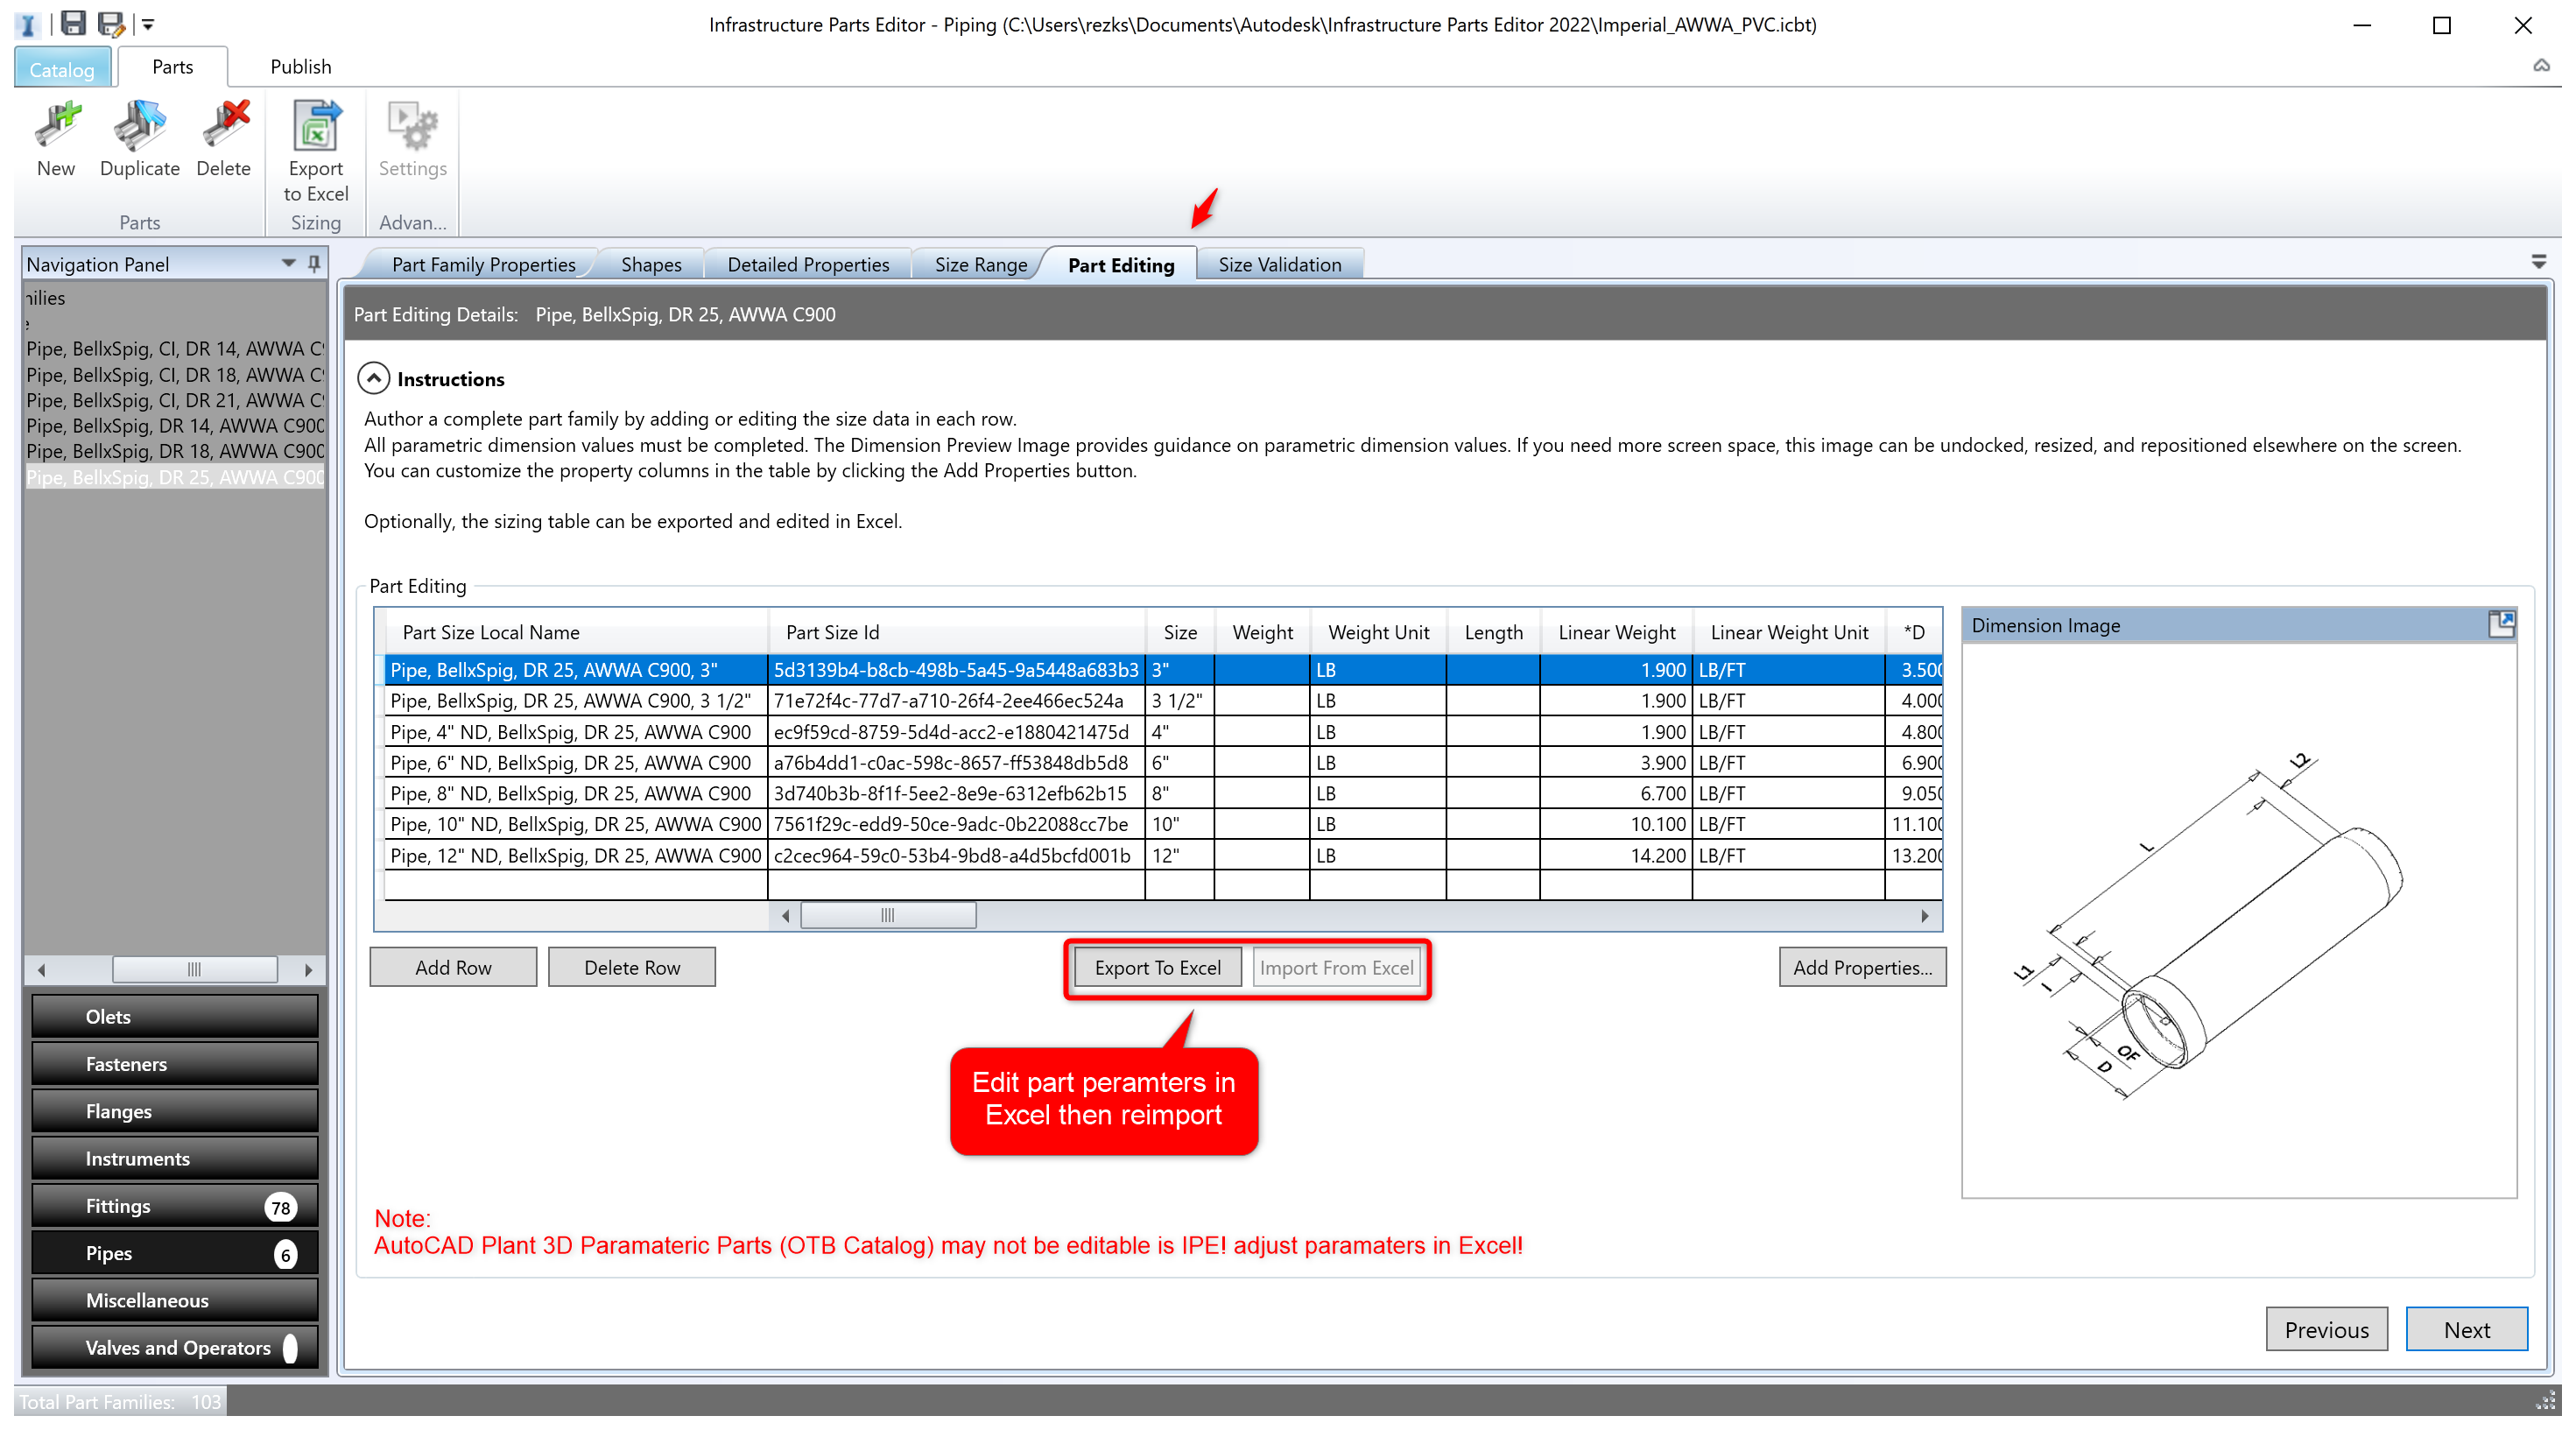The height and width of the screenshot is (1430, 2576).
Task: Click Export To Excel button below table
Action: [1157, 967]
